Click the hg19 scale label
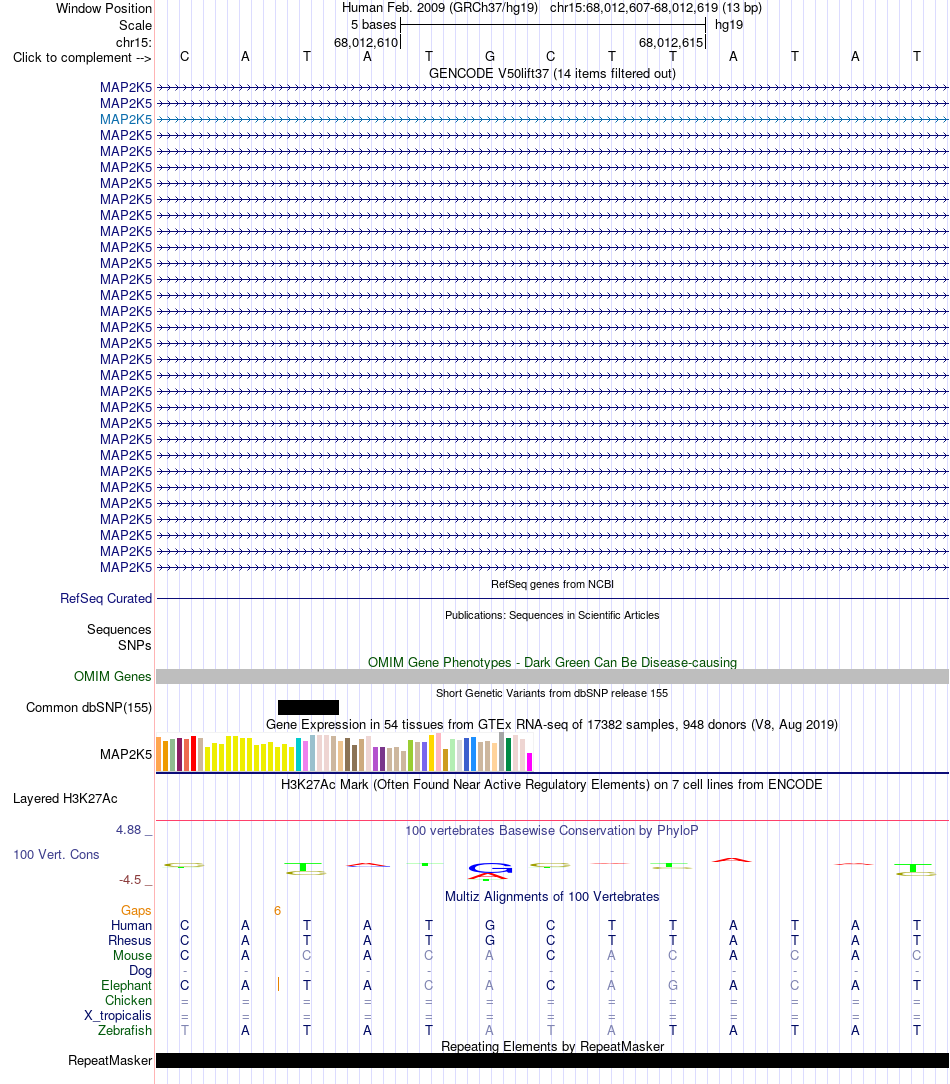 point(729,25)
